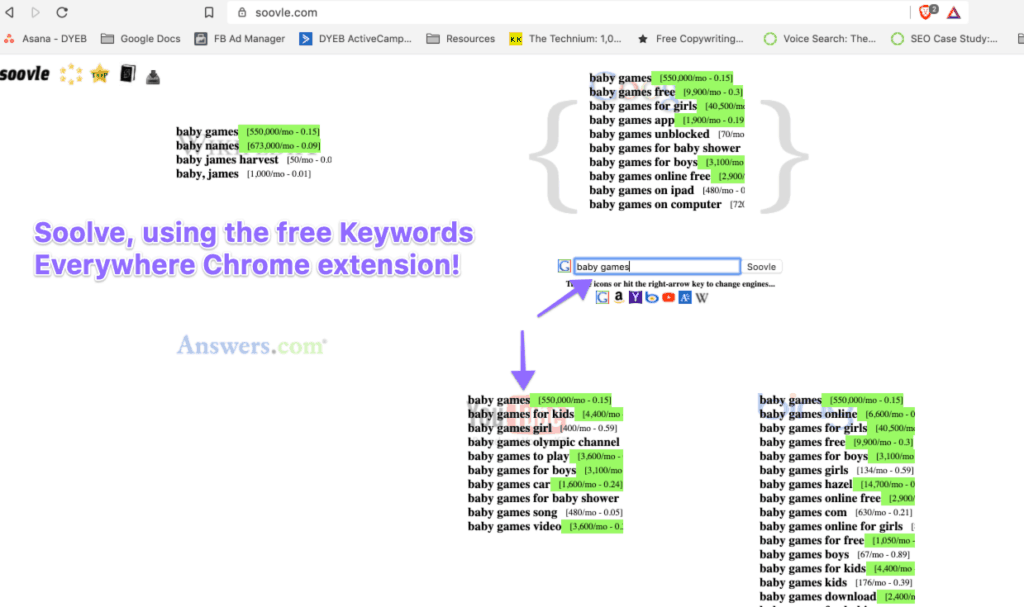Image resolution: width=1024 pixels, height=607 pixels.
Task: Click 'baby games unblocked' suggestion
Action: point(649,134)
